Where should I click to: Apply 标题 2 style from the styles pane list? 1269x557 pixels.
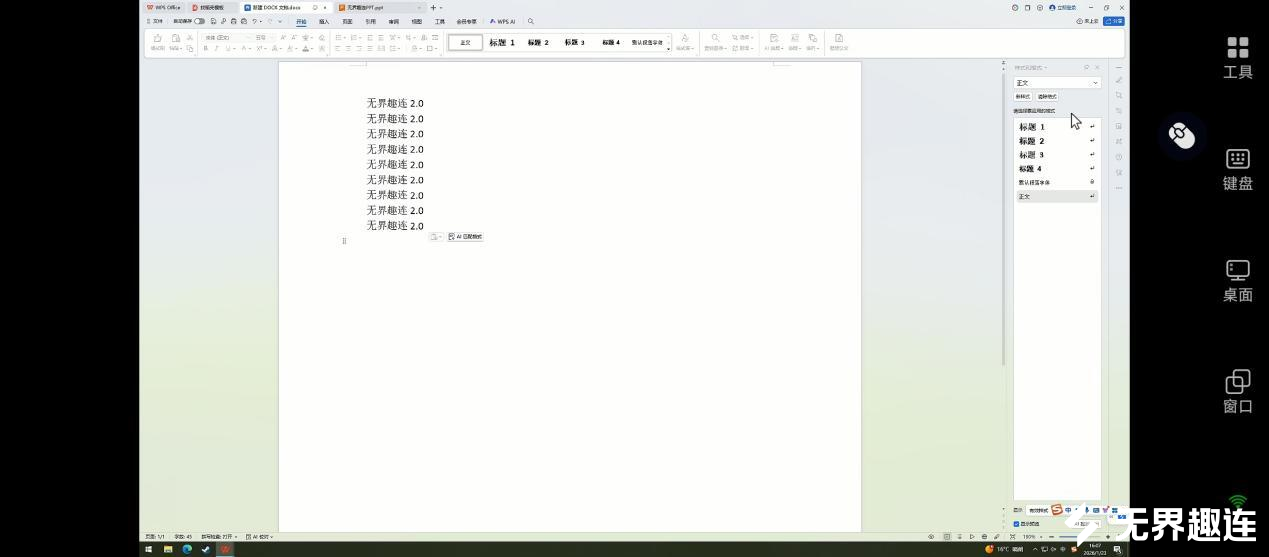click(1031, 141)
